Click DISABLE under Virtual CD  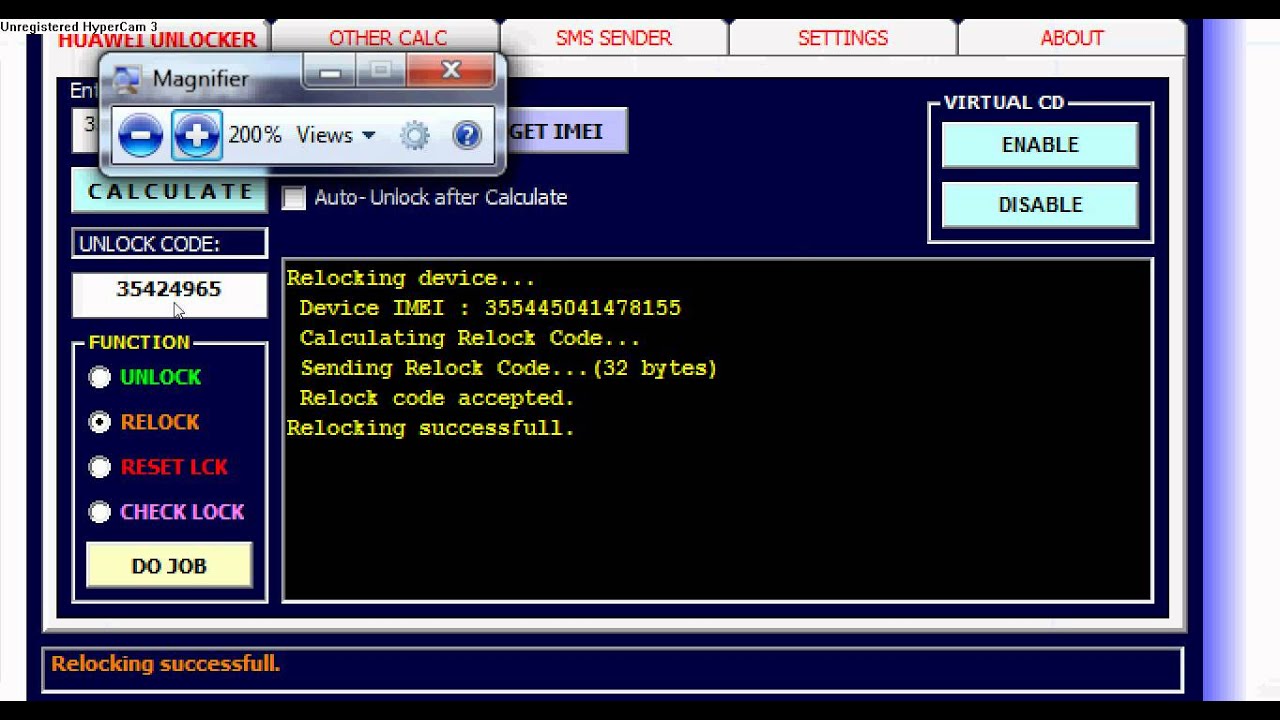coord(1040,205)
